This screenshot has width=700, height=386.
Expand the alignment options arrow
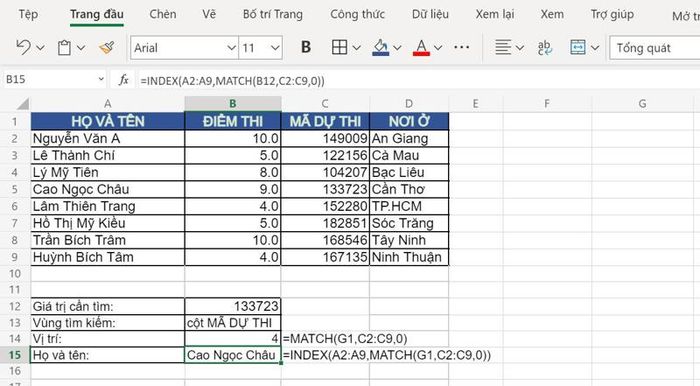[x=520, y=48]
